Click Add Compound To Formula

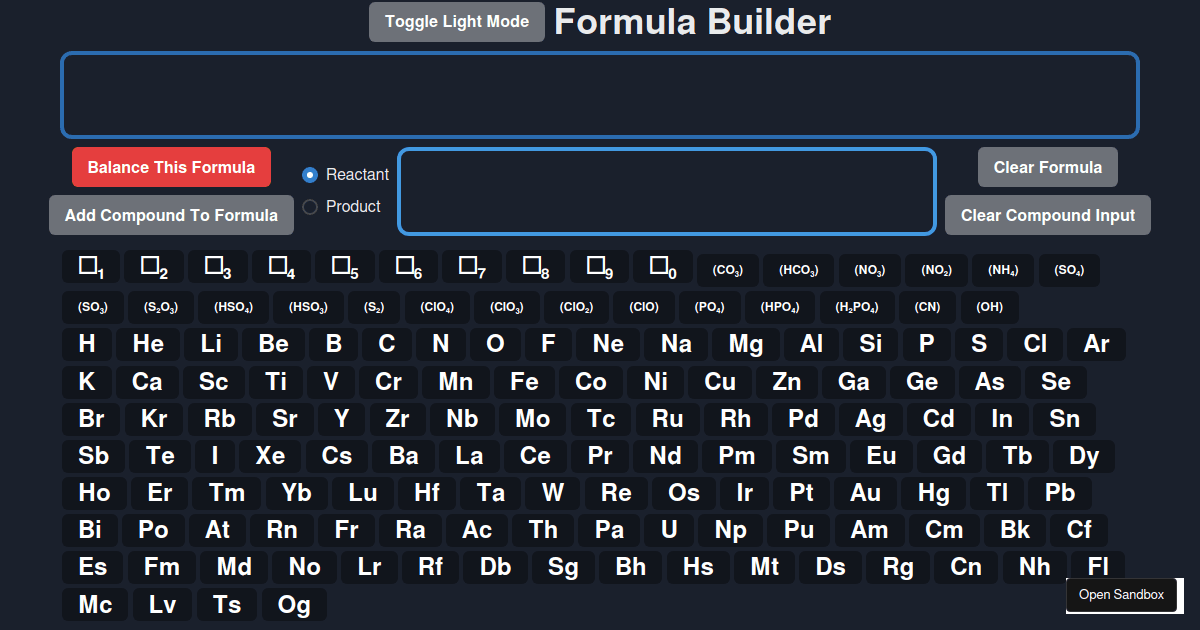tap(171, 215)
